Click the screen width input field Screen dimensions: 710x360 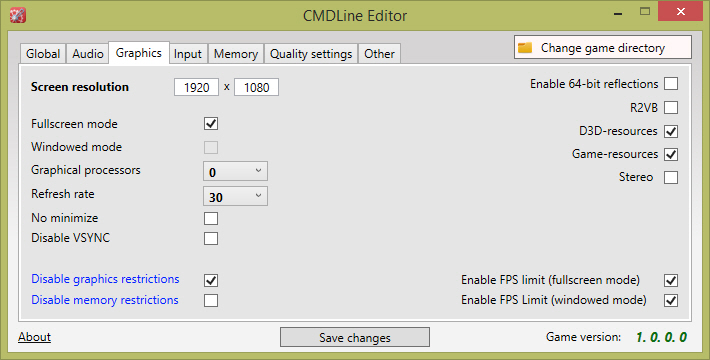tap(197, 87)
